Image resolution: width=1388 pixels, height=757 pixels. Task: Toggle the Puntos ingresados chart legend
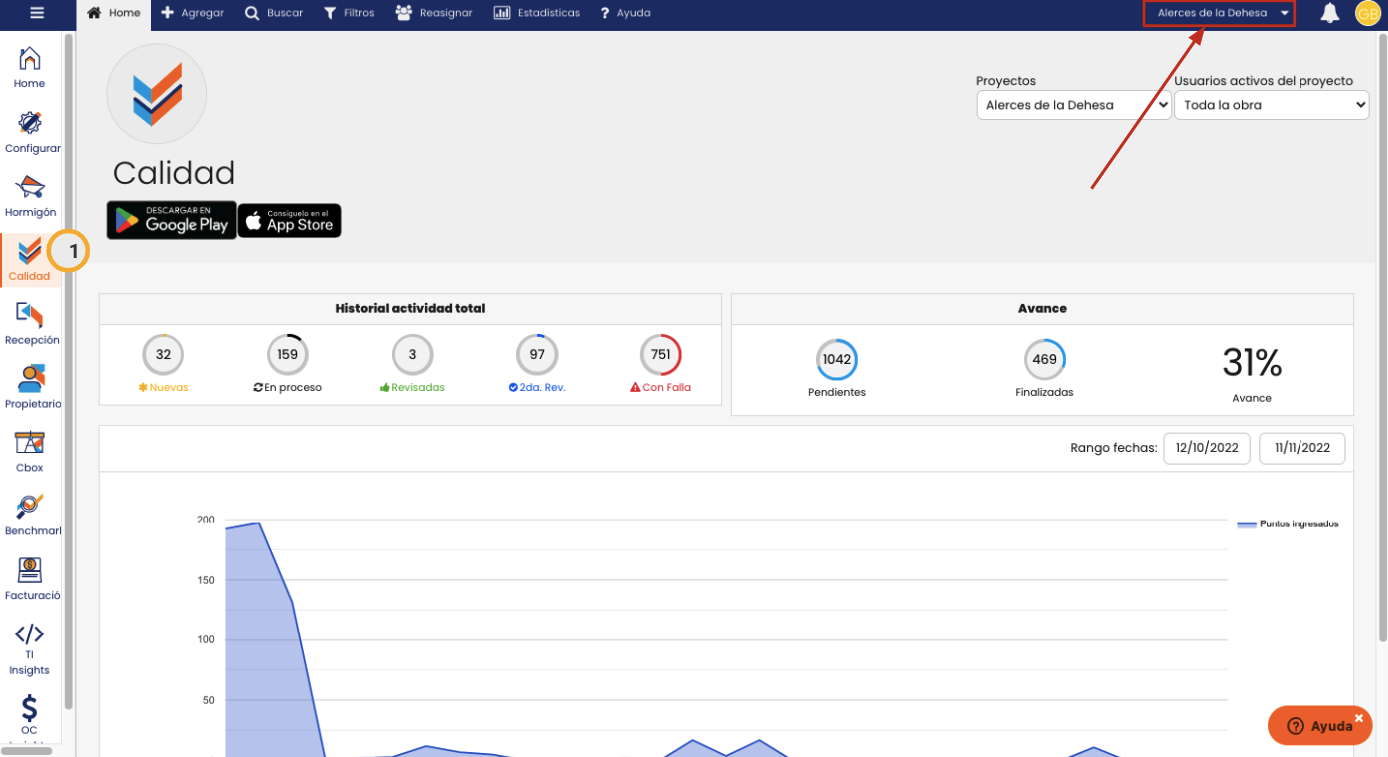click(x=1288, y=524)
